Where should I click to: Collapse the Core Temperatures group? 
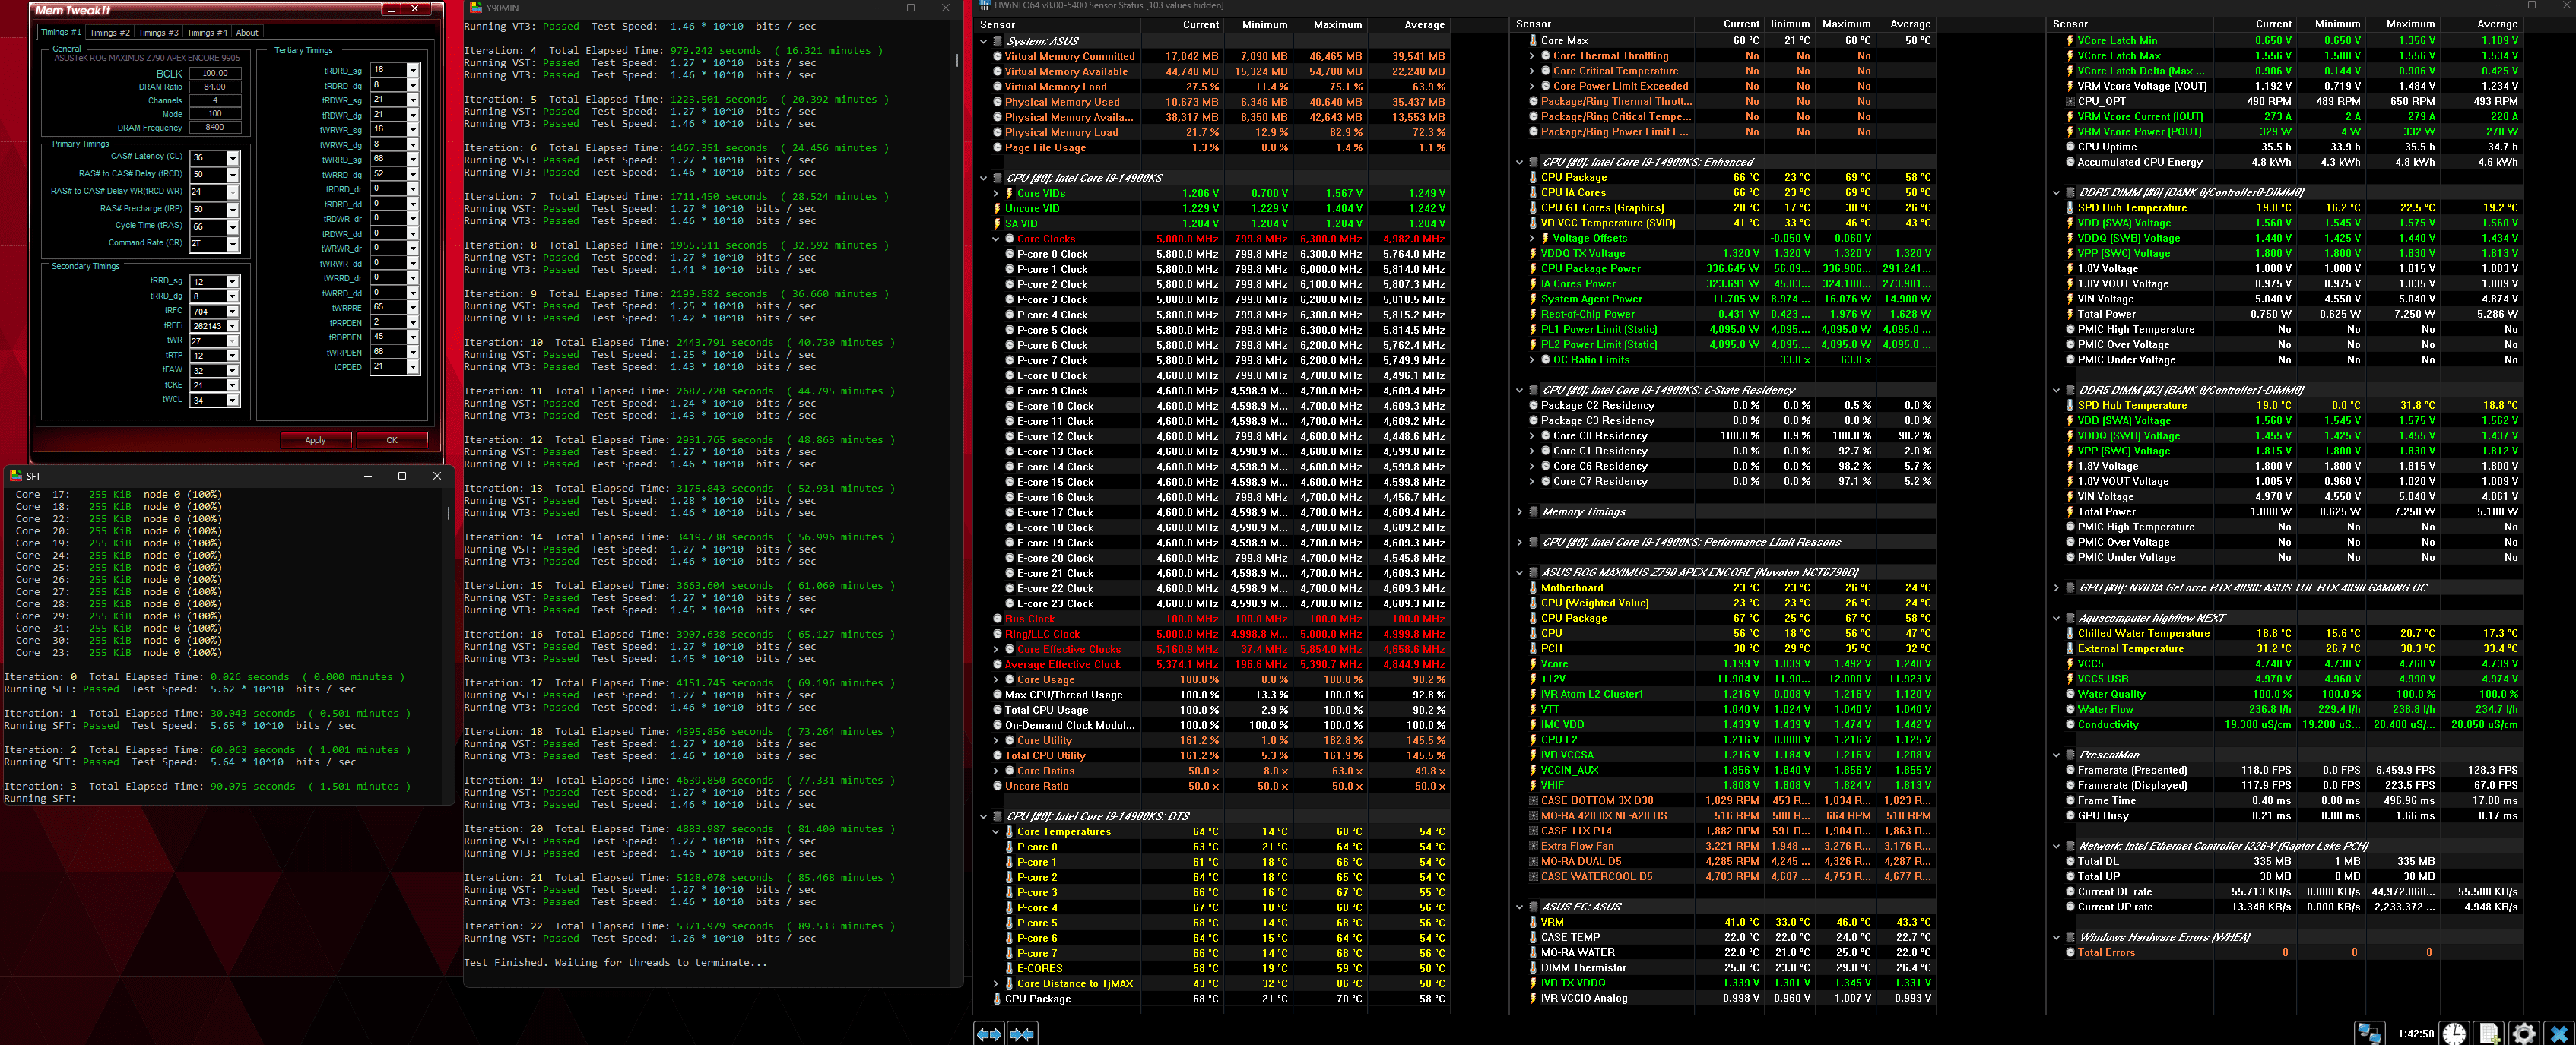click(996, 832)
